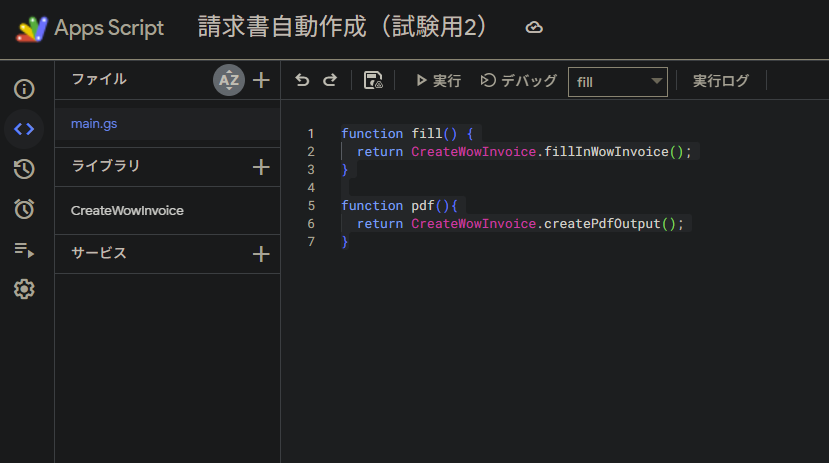Click createPdfOutput() call in line 6
Screen dimensions: 829x463
610,224
